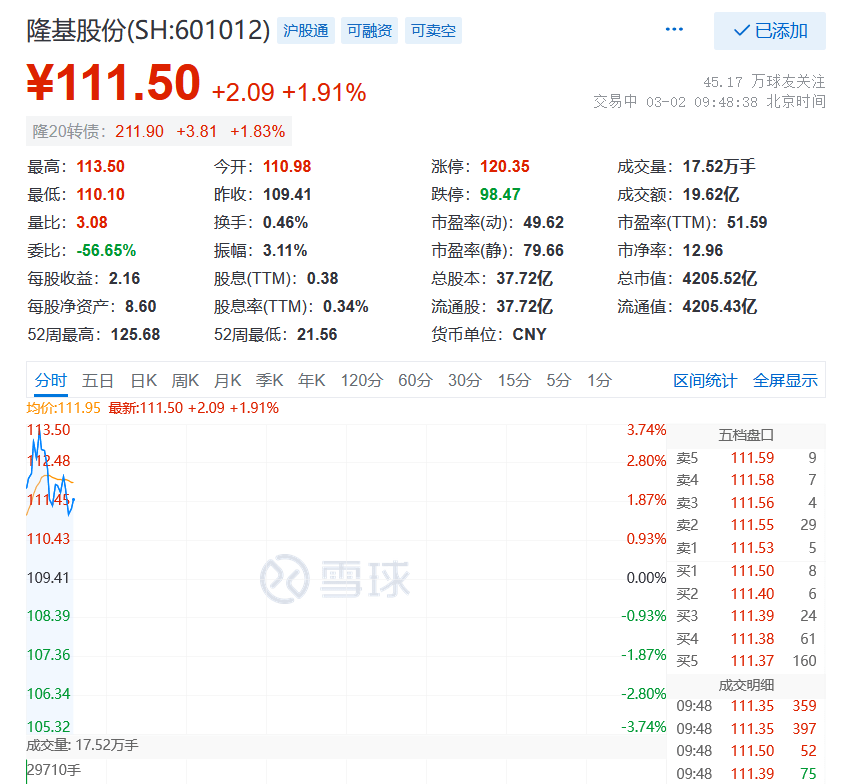Click the 五档盘口 order book header
This screenshot has width=854, height=784.
746,435
